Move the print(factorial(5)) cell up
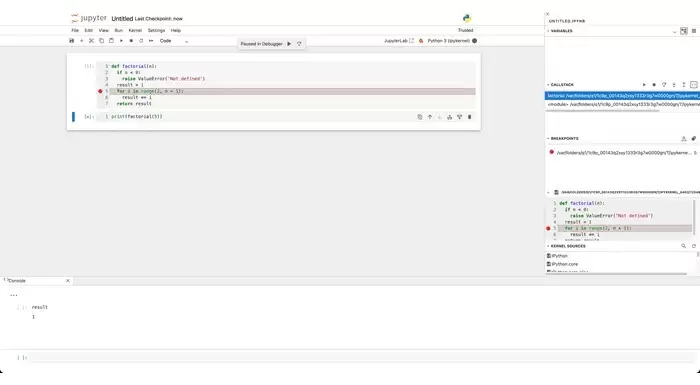The height and width of the screenshot is (385, 700). coord(430,117)
